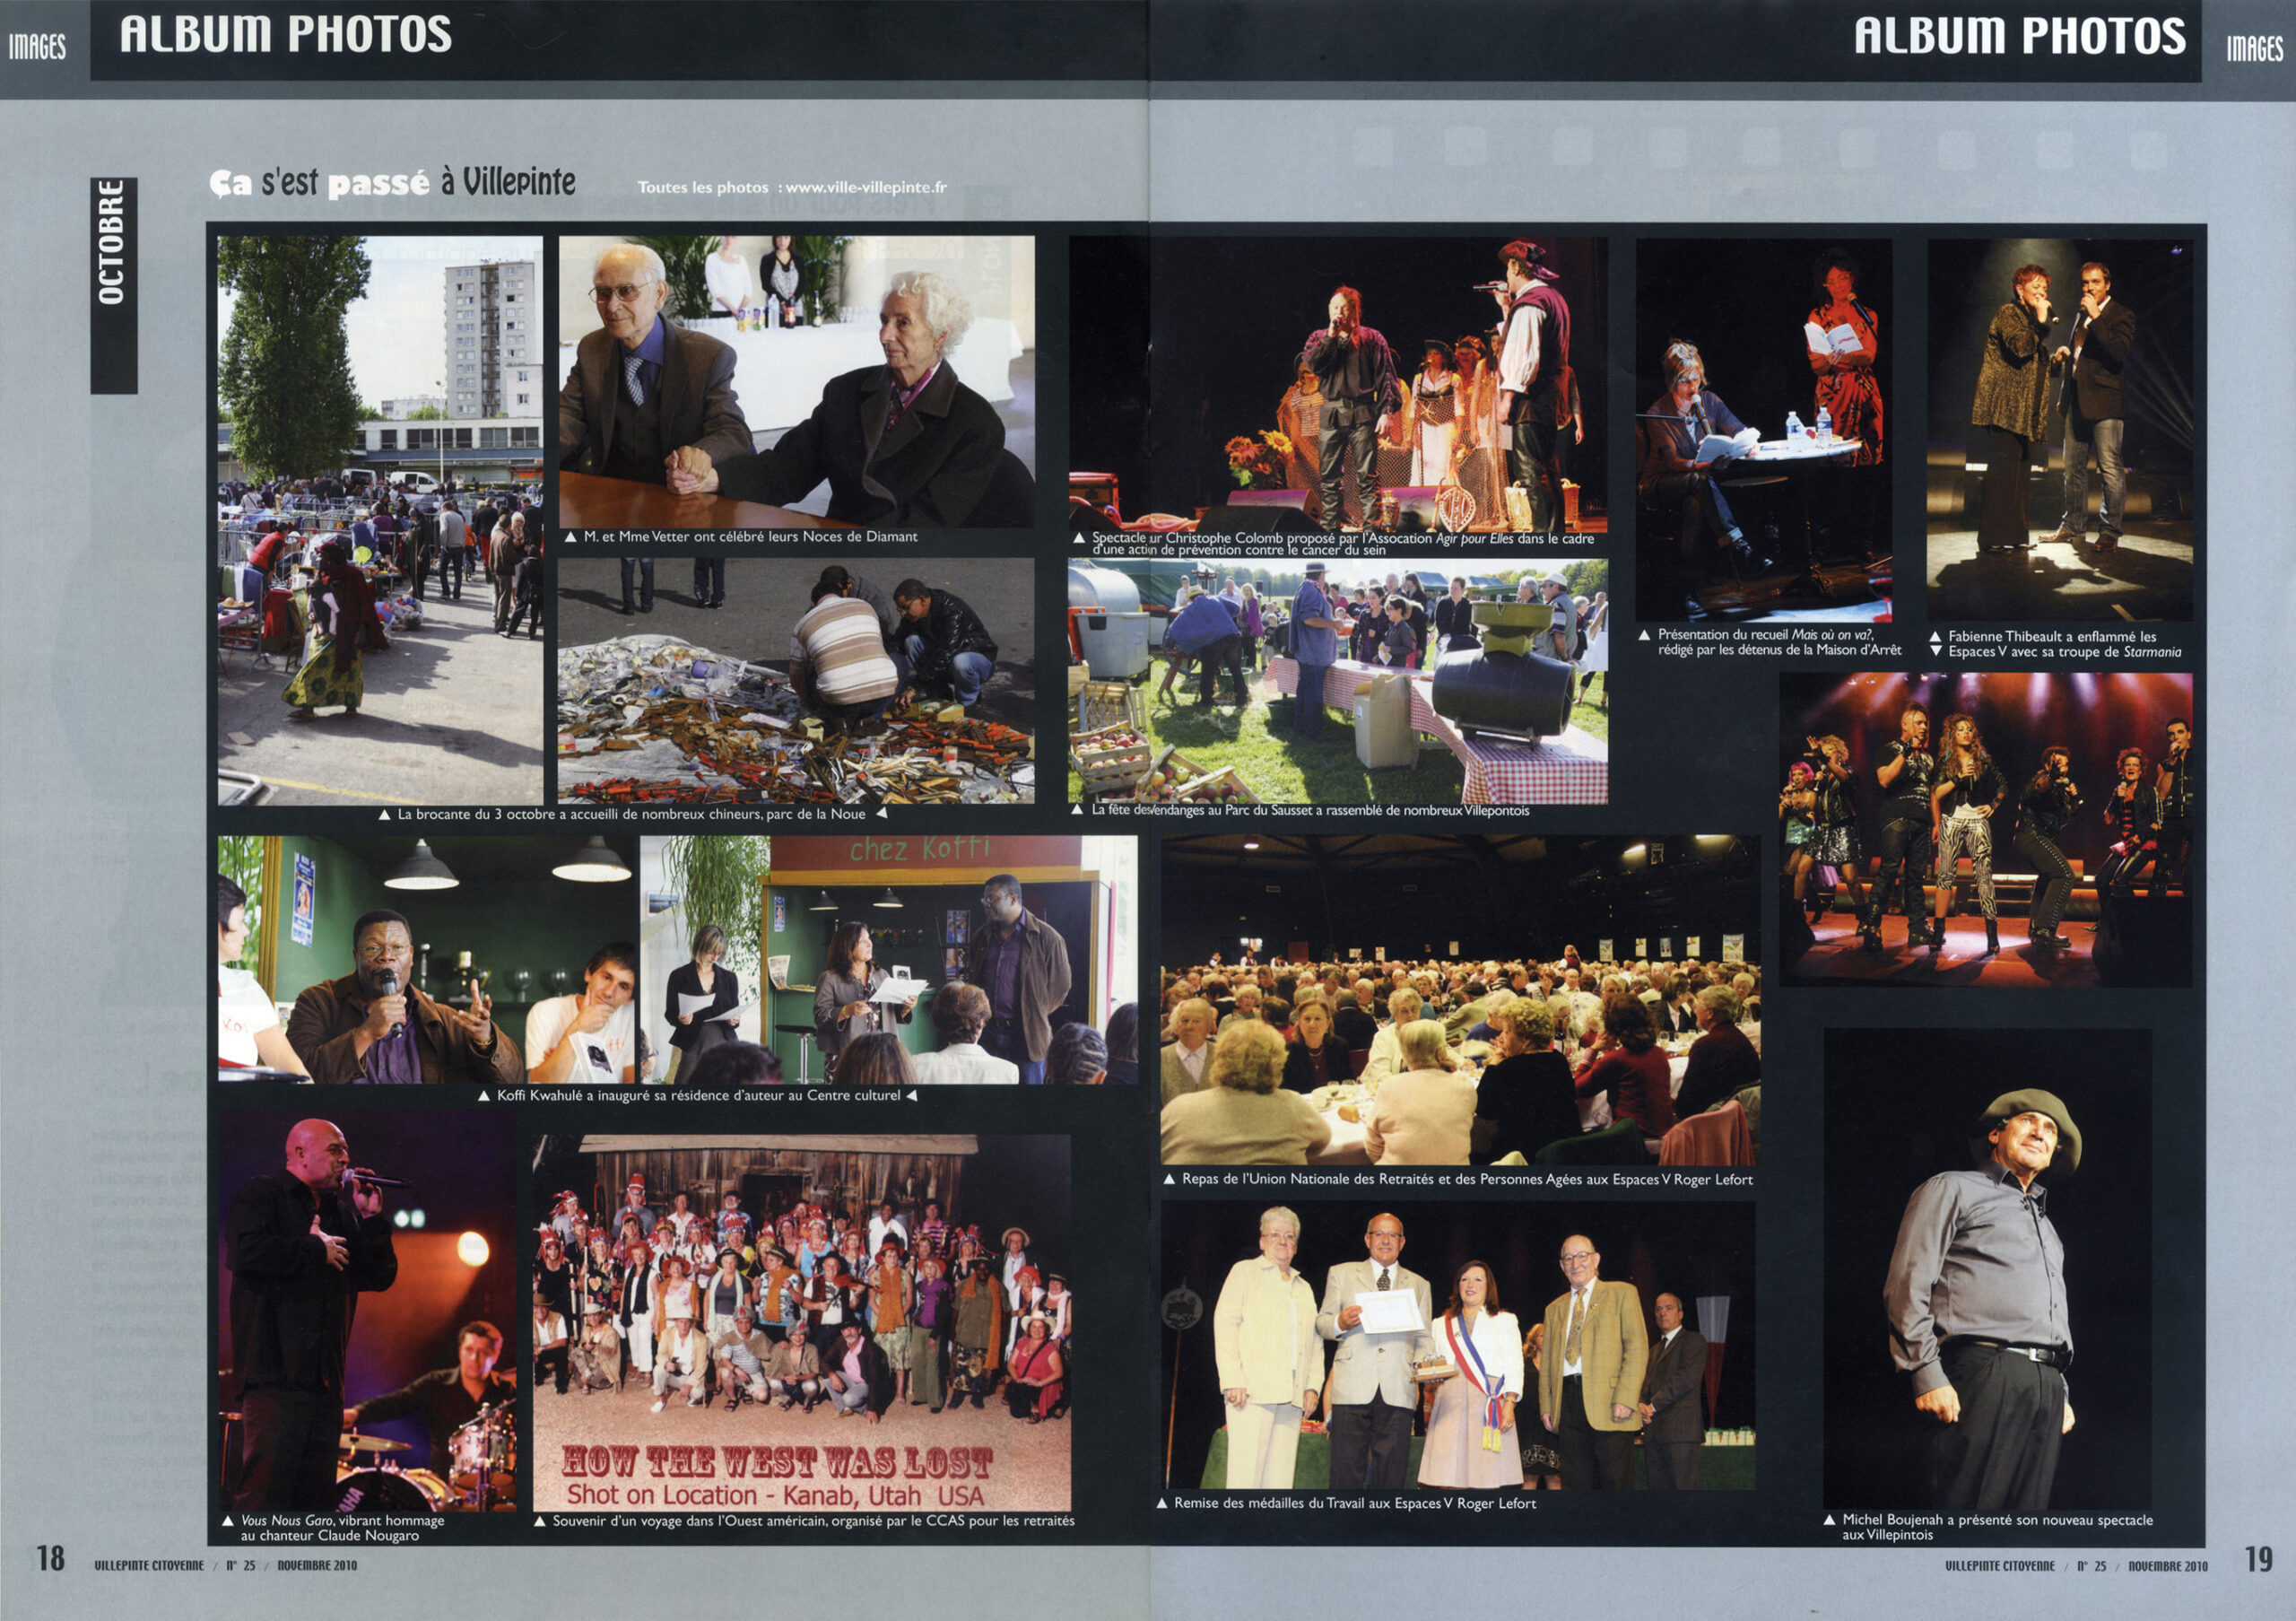Click the left ALBUM PHOTOS header title
Image resolution: width=2296 pixels, height=1621 pixels.
coord(286,35)
